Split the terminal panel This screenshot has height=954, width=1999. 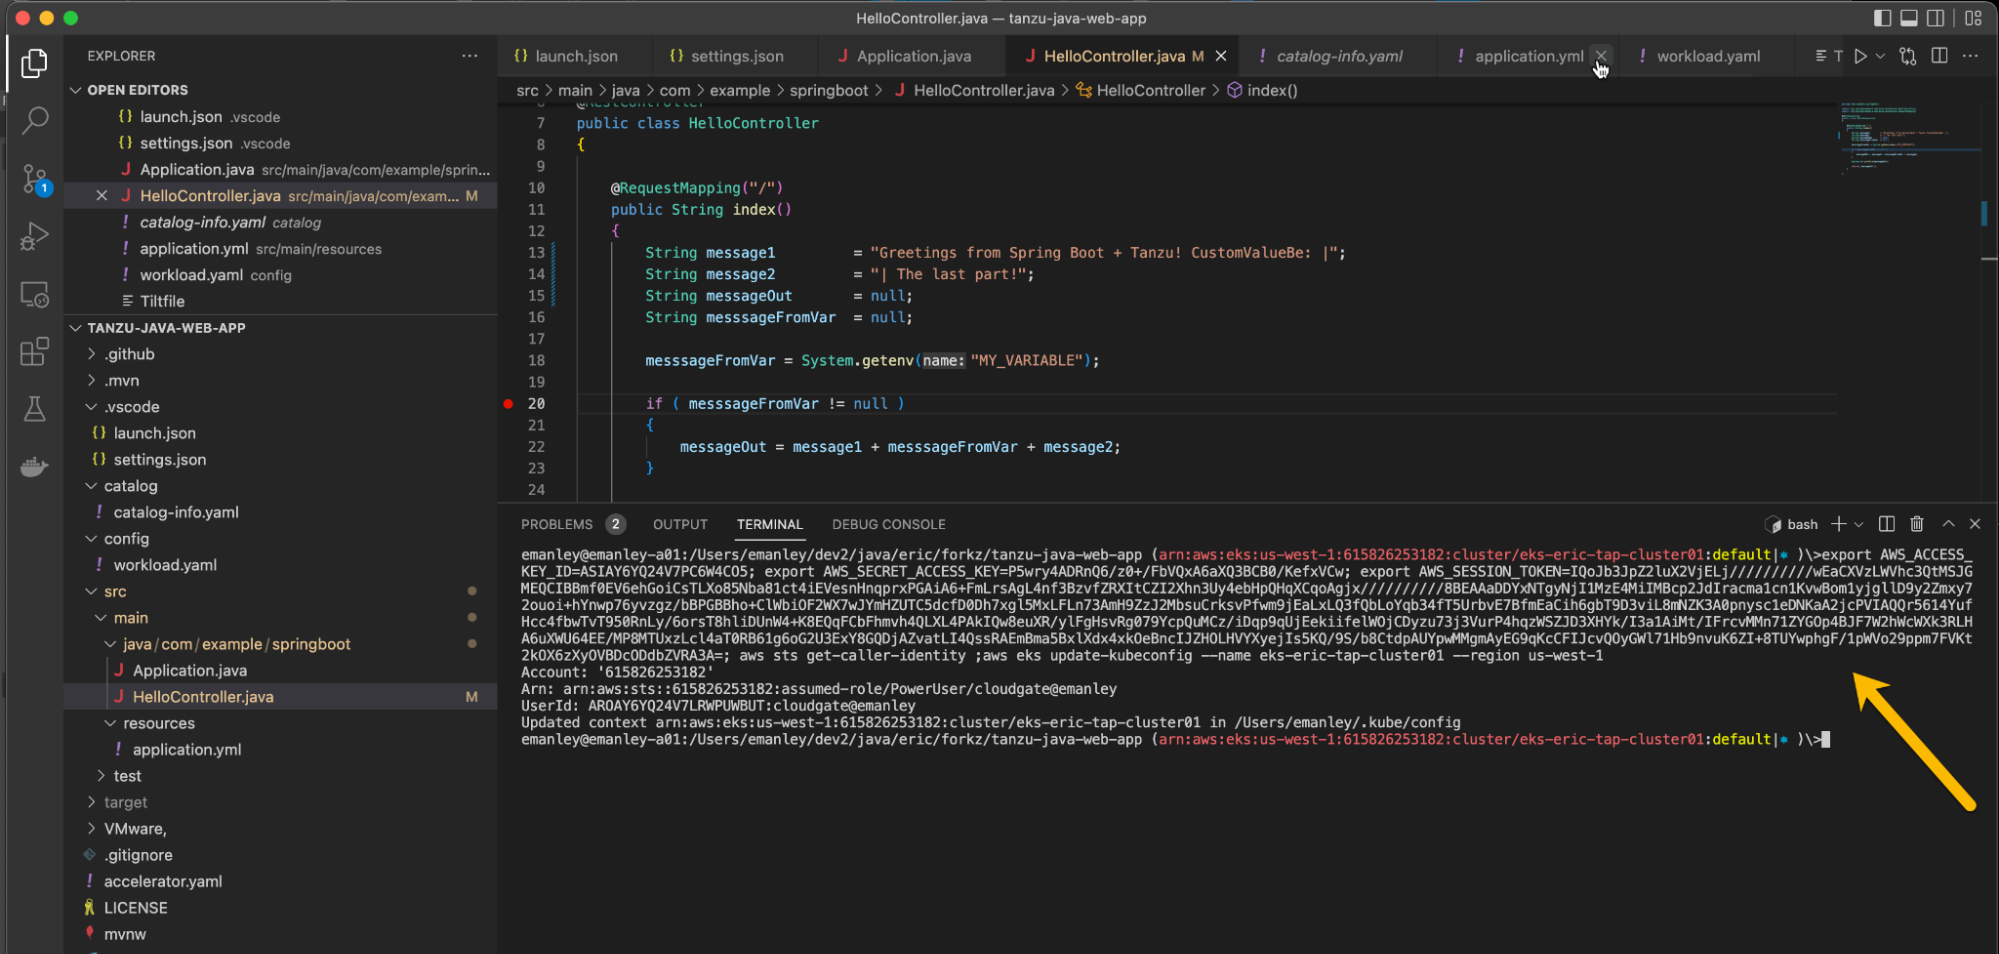pos(1886,524)
